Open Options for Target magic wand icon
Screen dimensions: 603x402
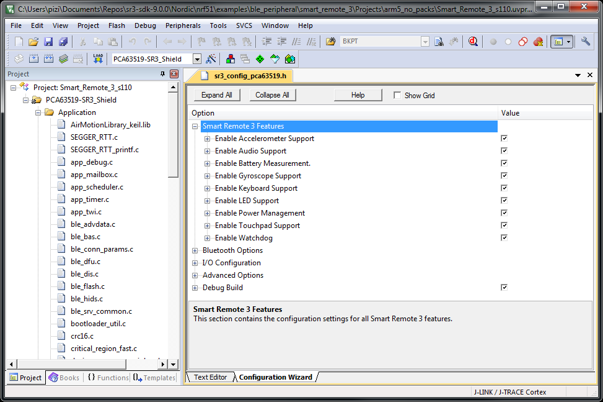tap(211, 59)
